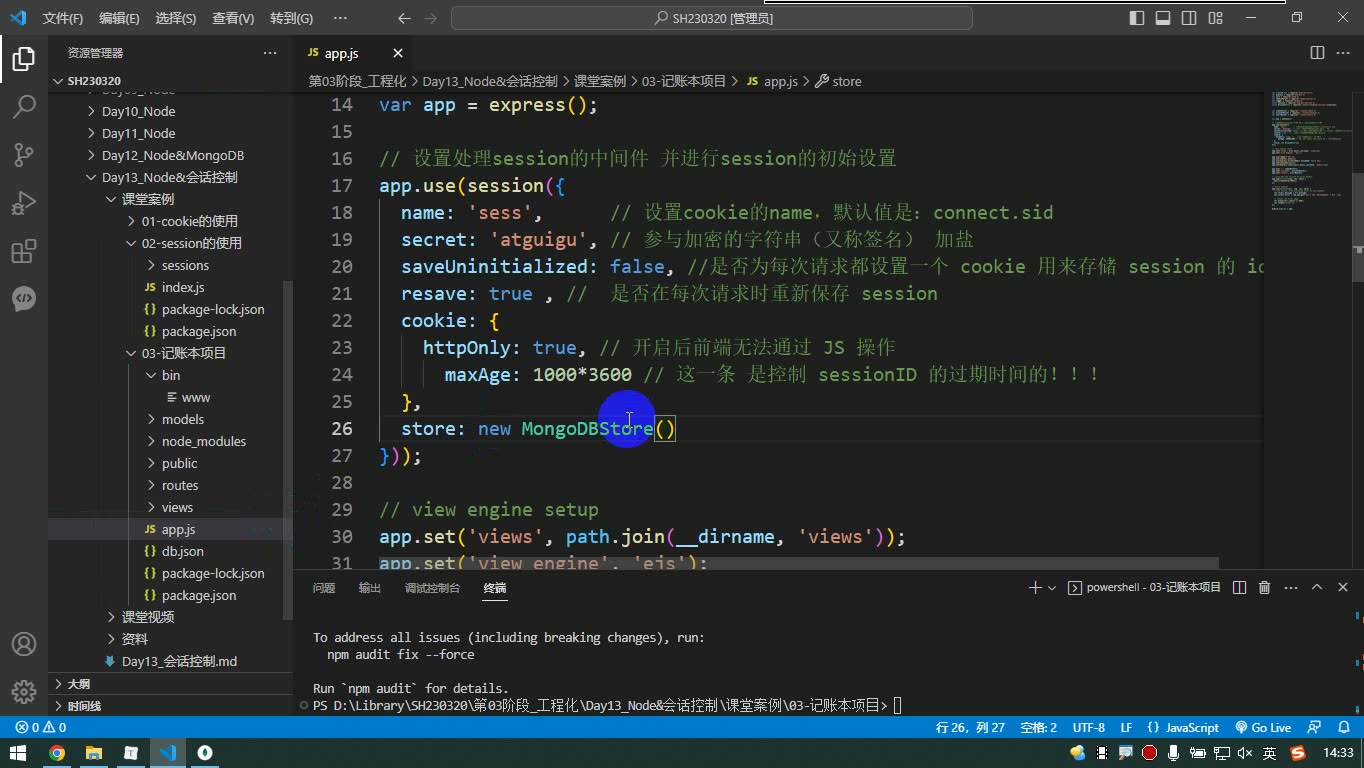Open the Explorer view in activity bar
Image resolution: width=1364 pixels, height=768 pixels.
[x=24, y=59]
